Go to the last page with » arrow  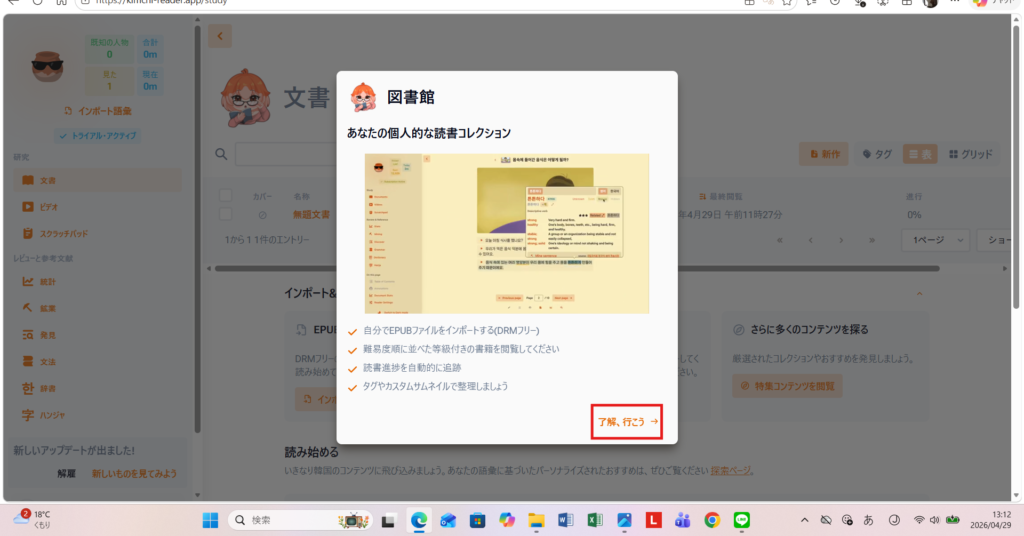(x=872, y=240)
